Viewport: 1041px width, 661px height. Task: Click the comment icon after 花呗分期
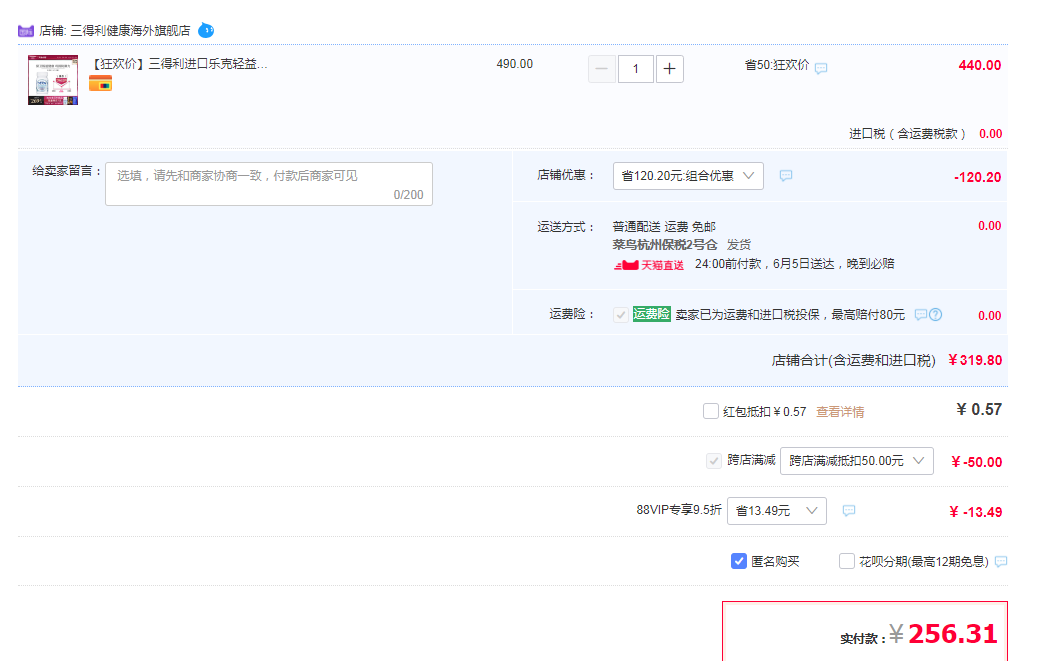pos(1001,561)
